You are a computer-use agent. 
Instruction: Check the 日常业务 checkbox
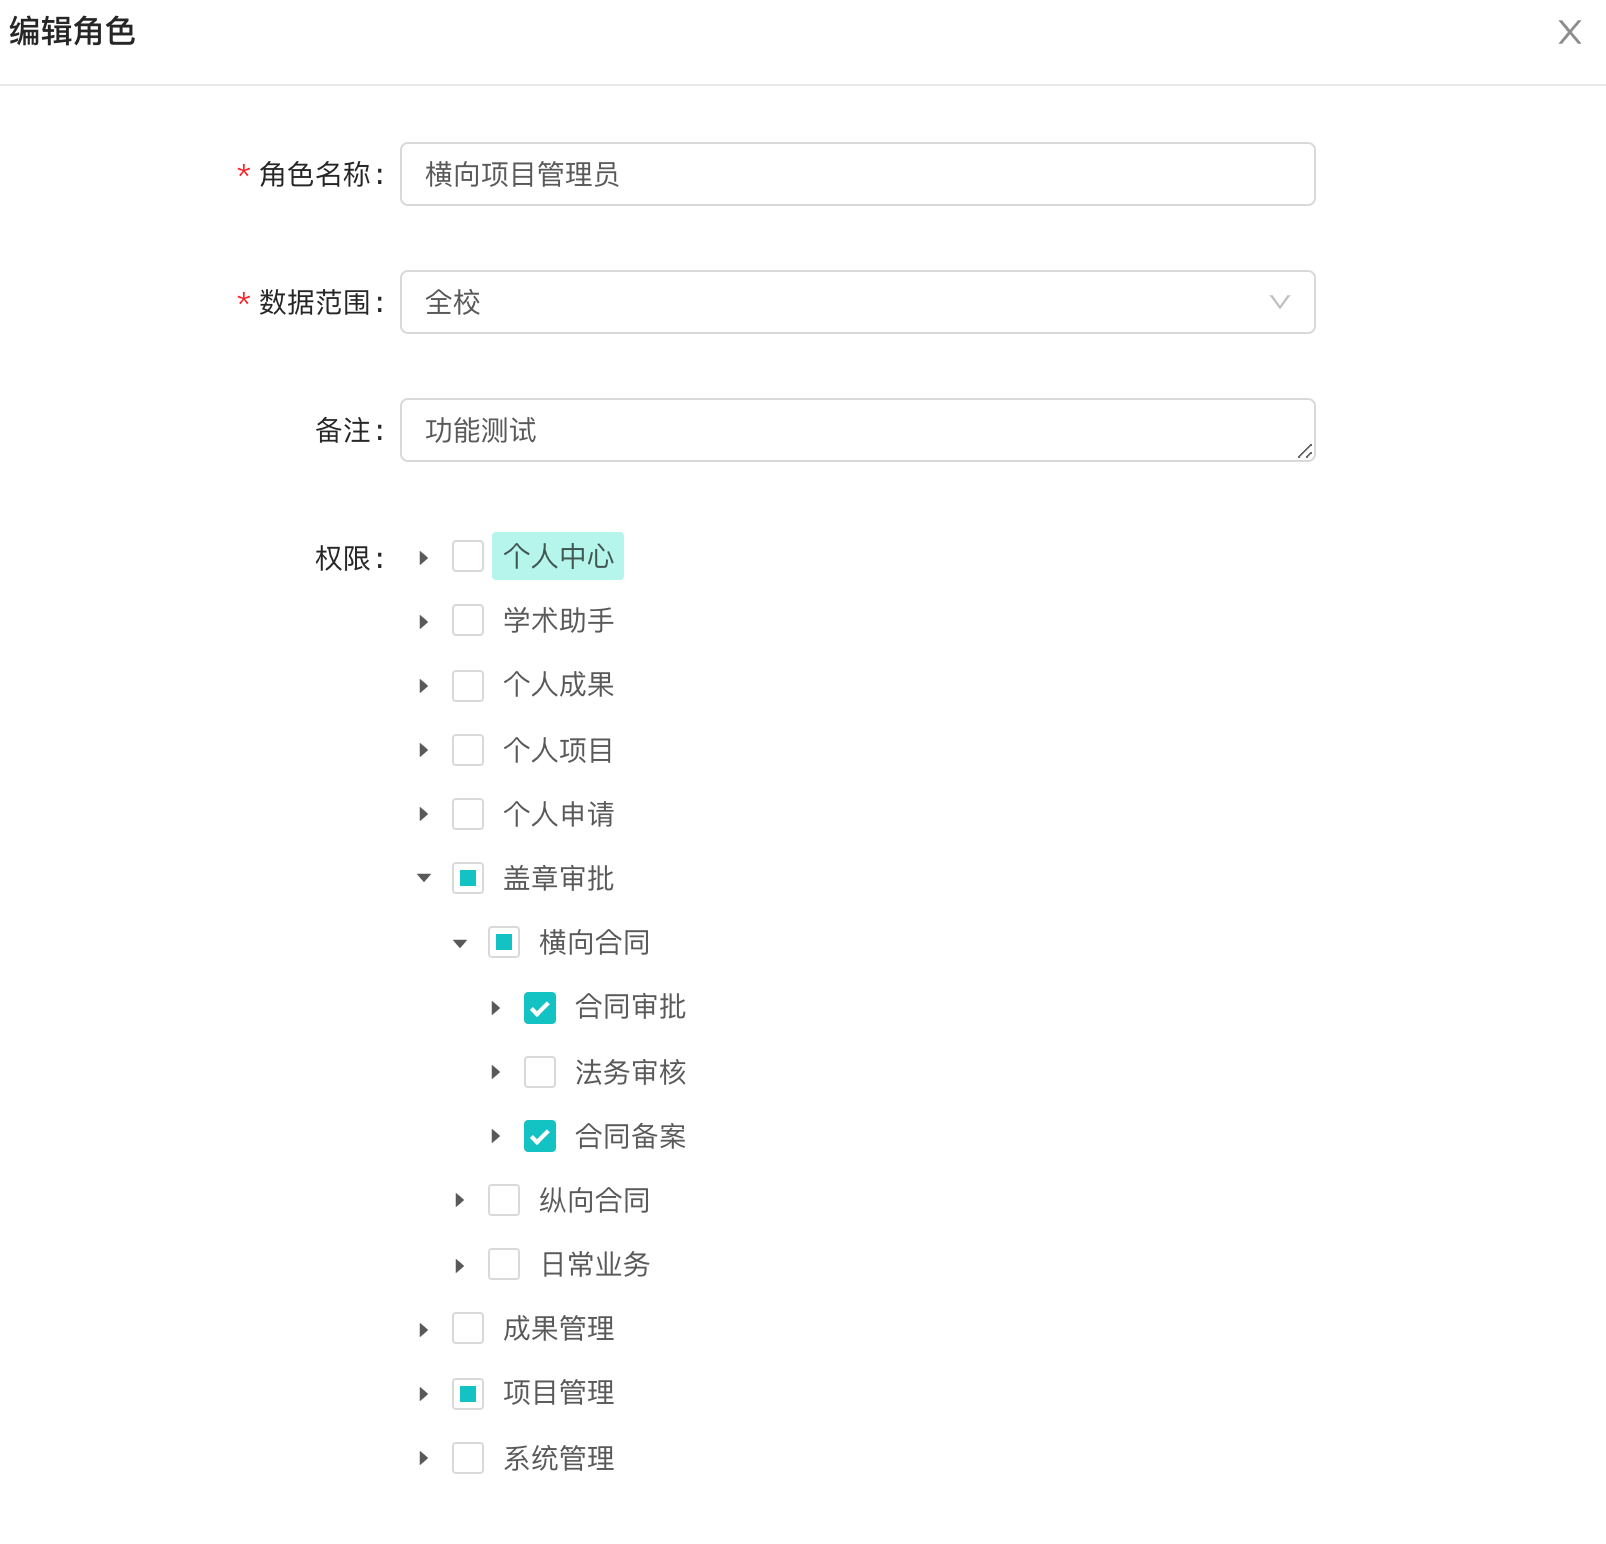(x=504, y=1264)
